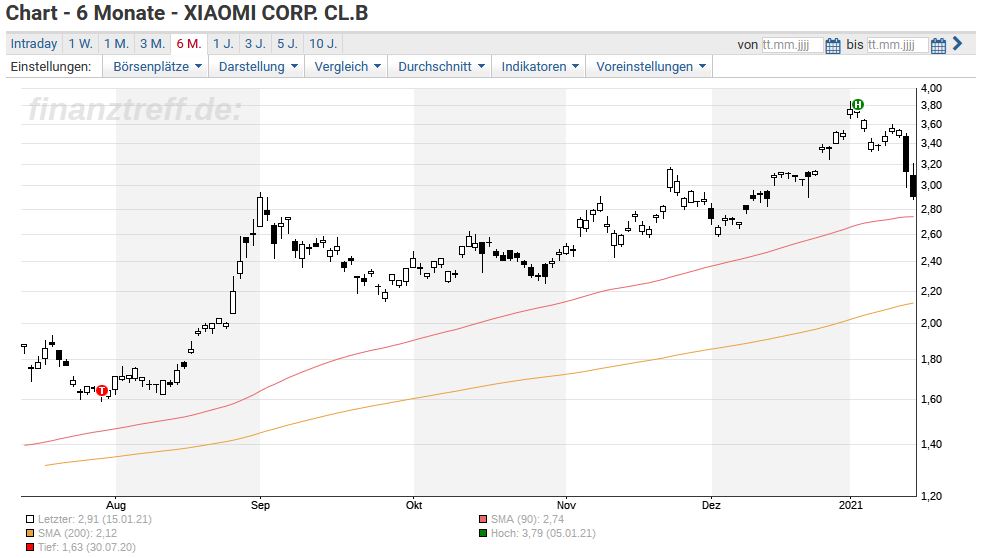Click the green Hoch legend swatch
Screen dimensions: 983x558
482,534
